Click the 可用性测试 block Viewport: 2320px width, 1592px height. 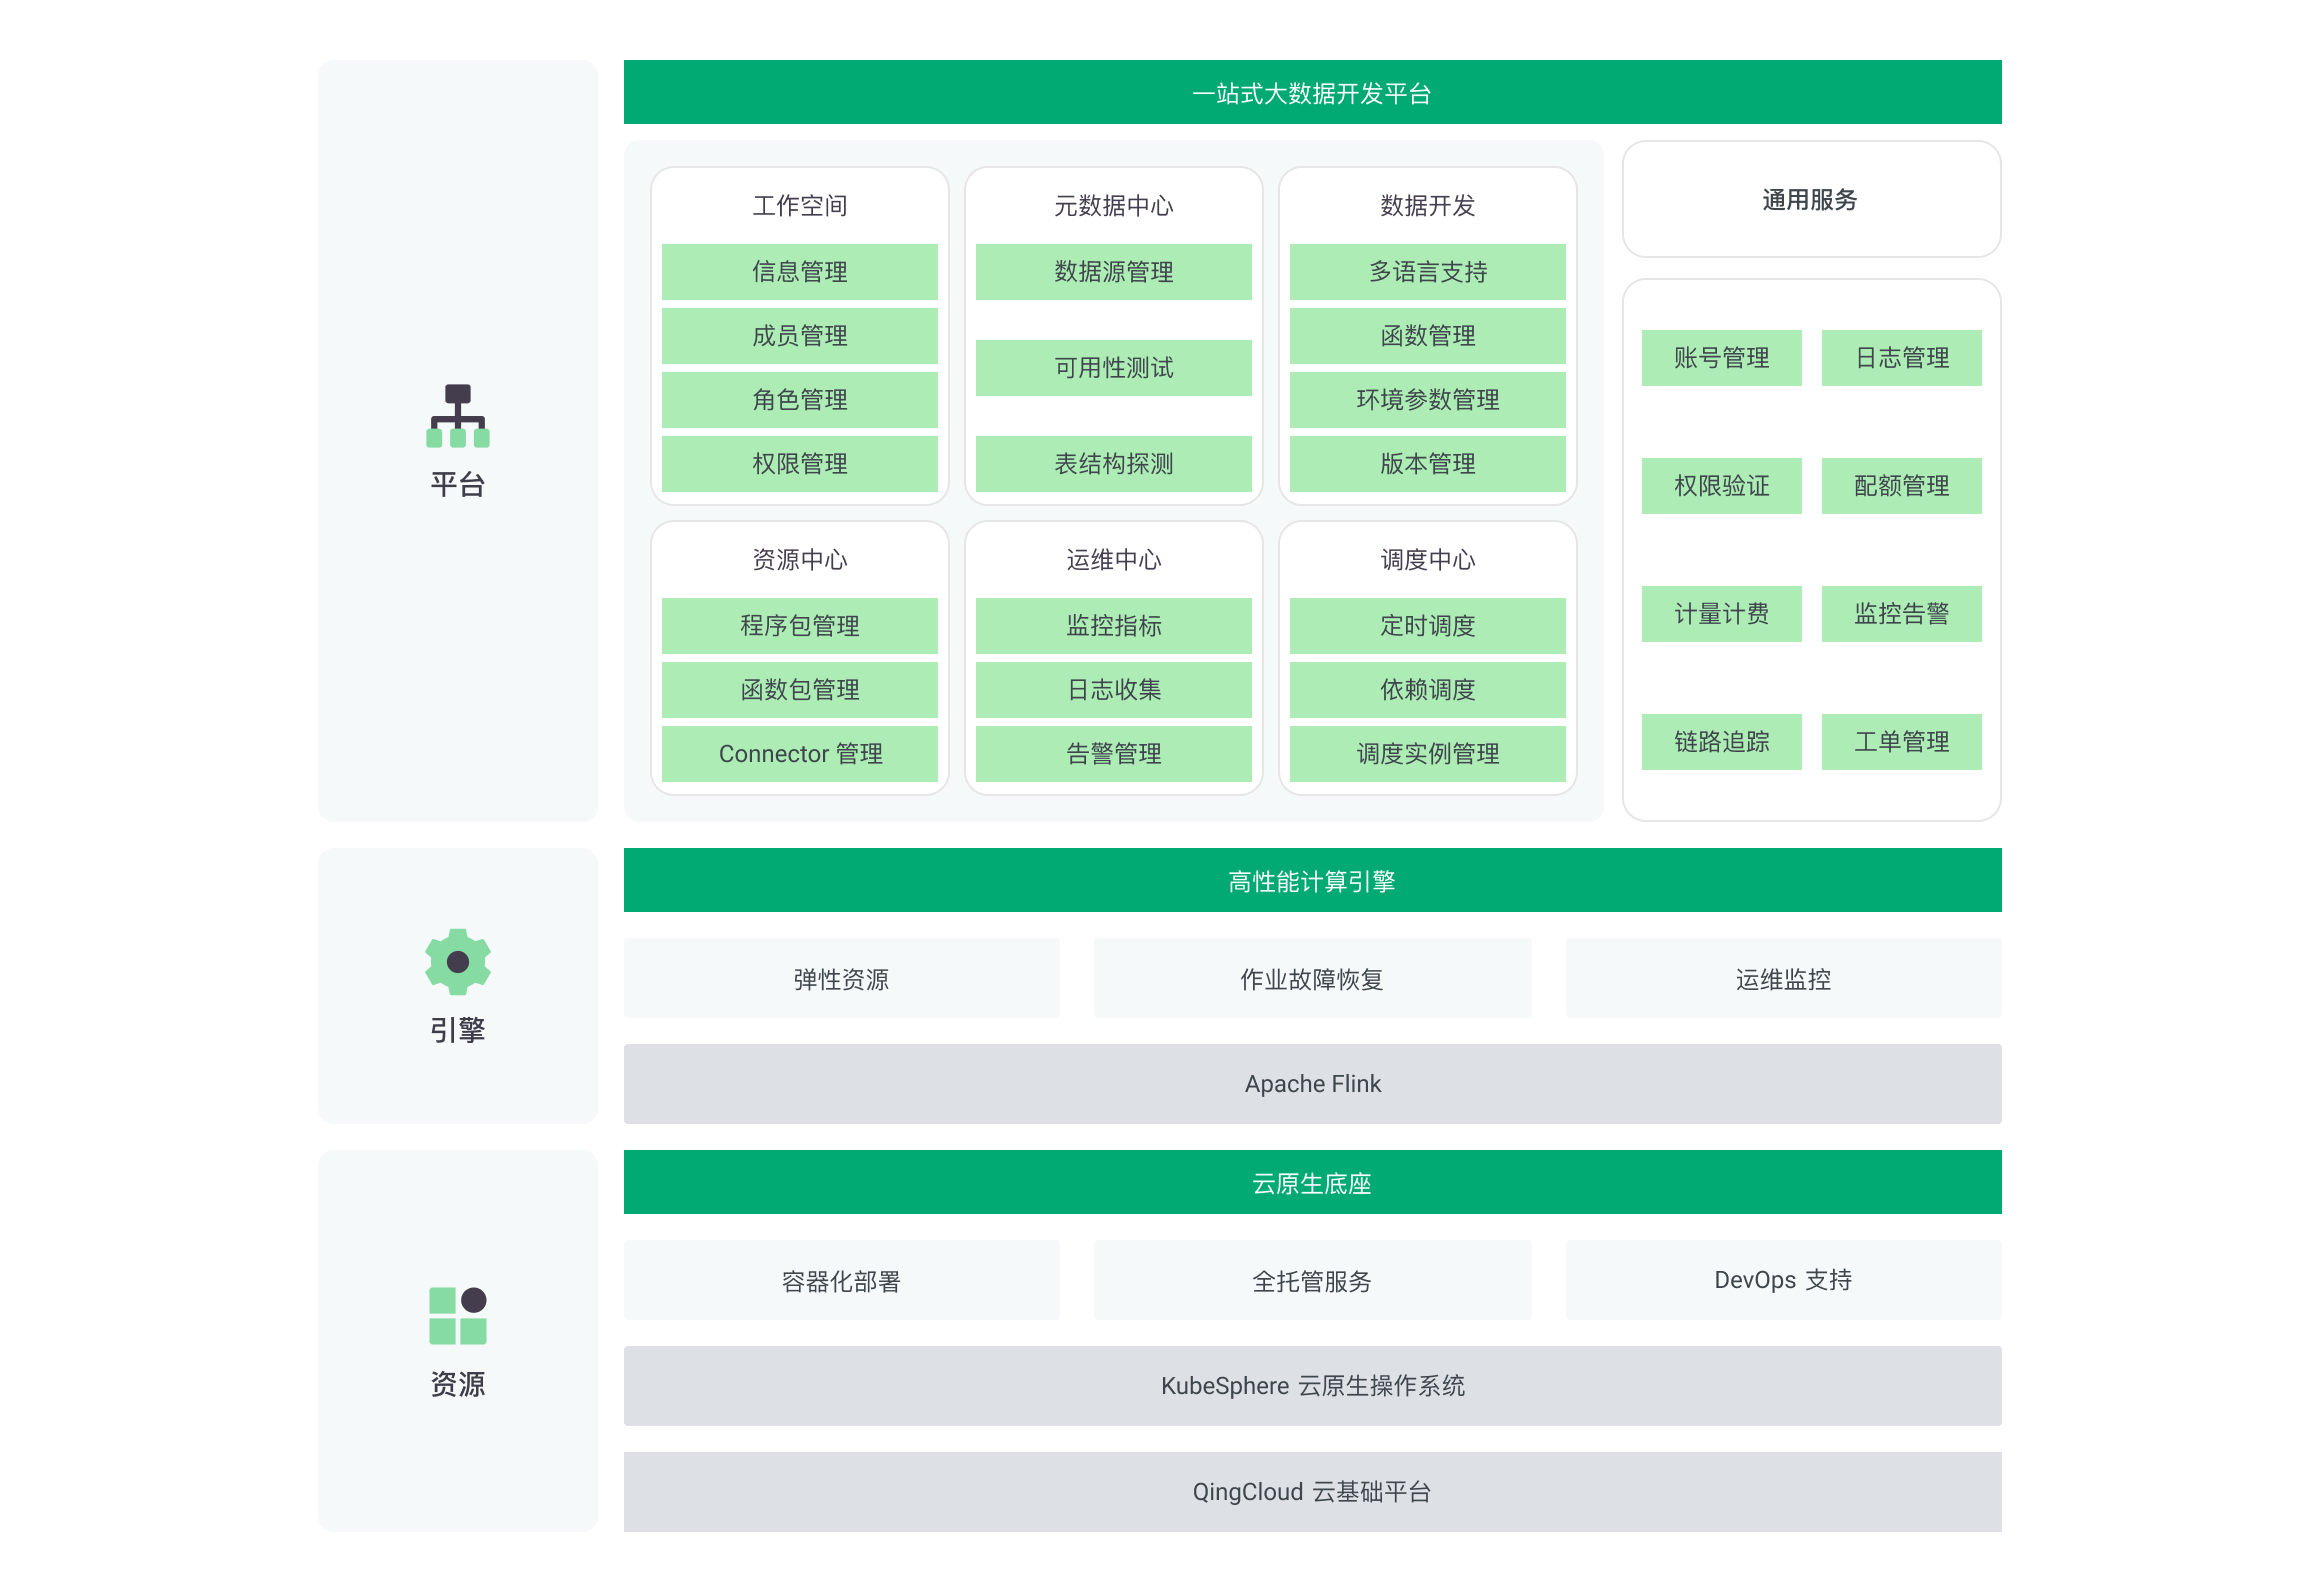(1114, 368)
